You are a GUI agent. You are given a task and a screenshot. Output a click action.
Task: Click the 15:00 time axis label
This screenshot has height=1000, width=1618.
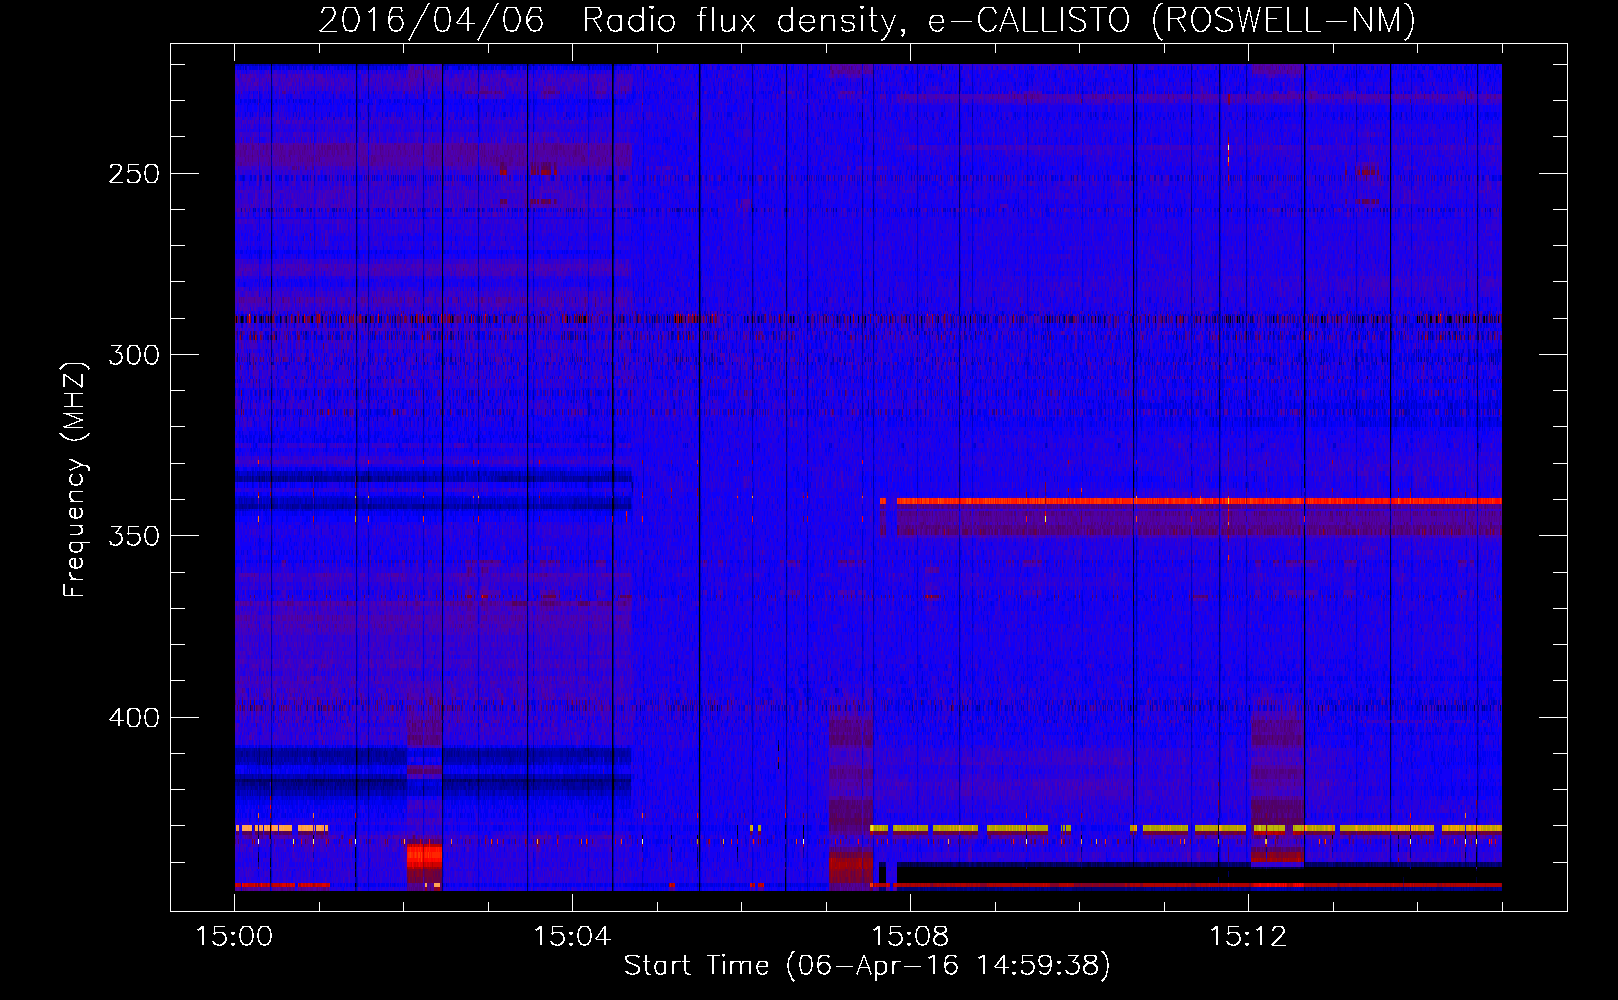pyautogui.click(x=234, y=937)
